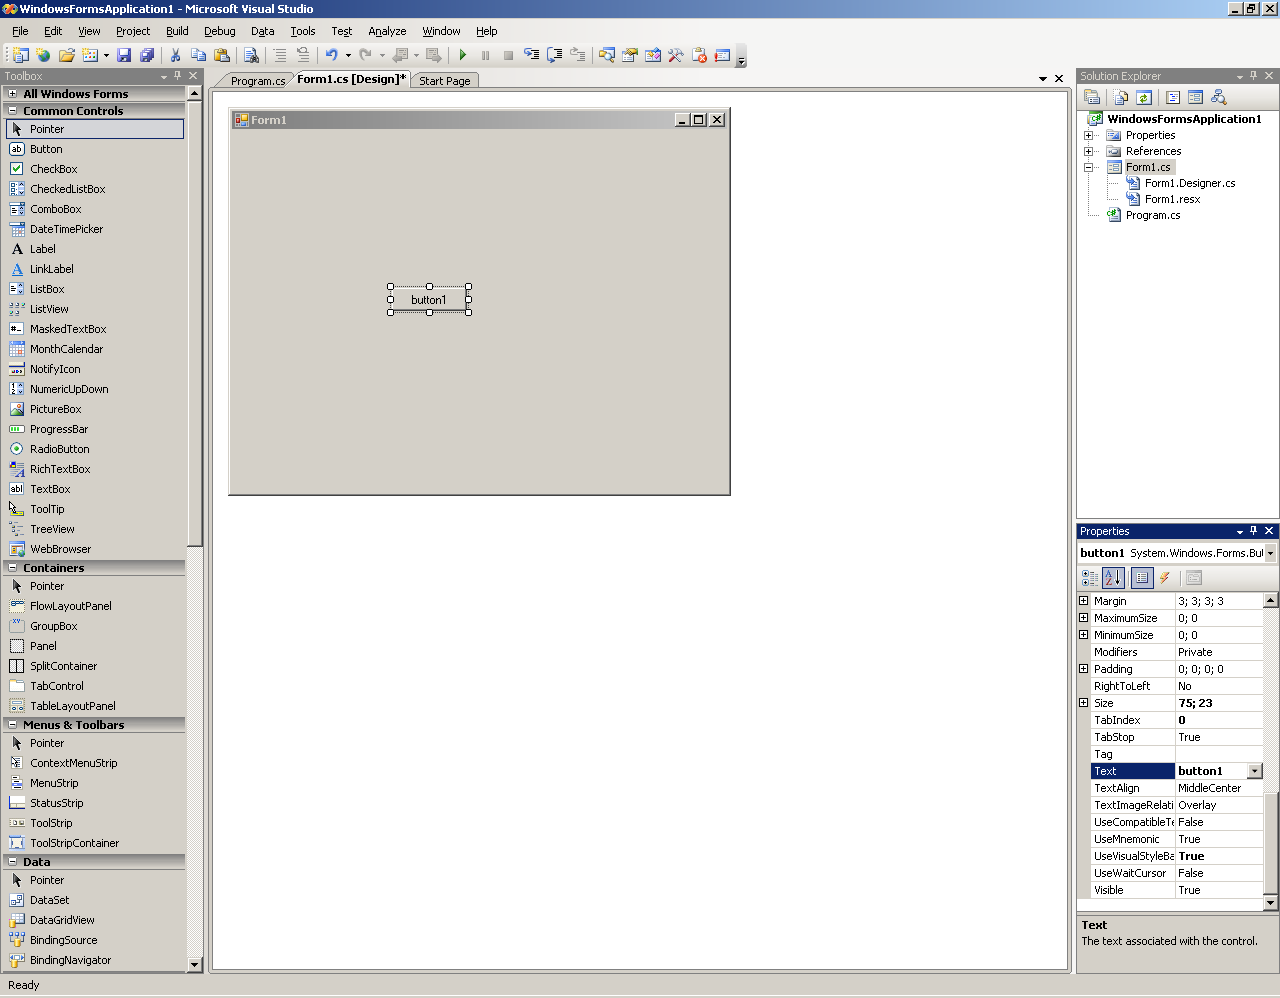Save the current file with the floppy disk icon
This screenshot has height=998, width=1280.
coord(124,55)
